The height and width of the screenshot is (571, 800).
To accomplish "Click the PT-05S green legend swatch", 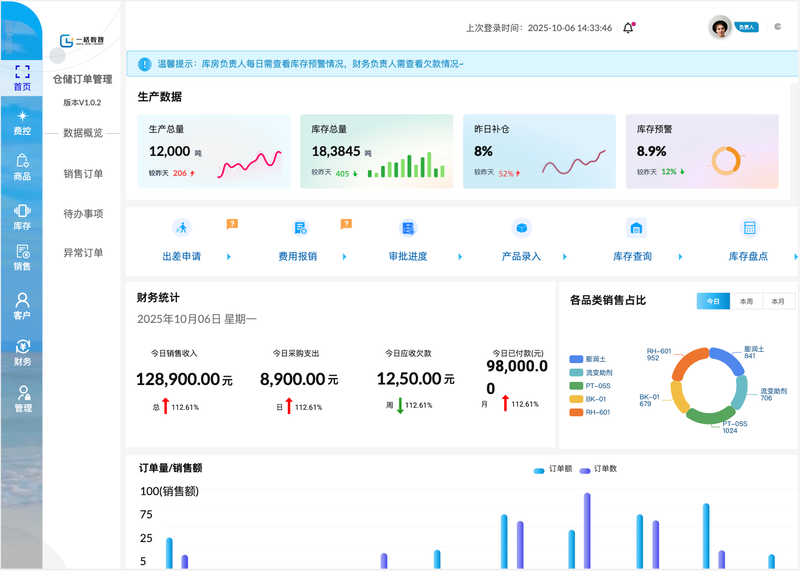I will click(x=576, y=385).
